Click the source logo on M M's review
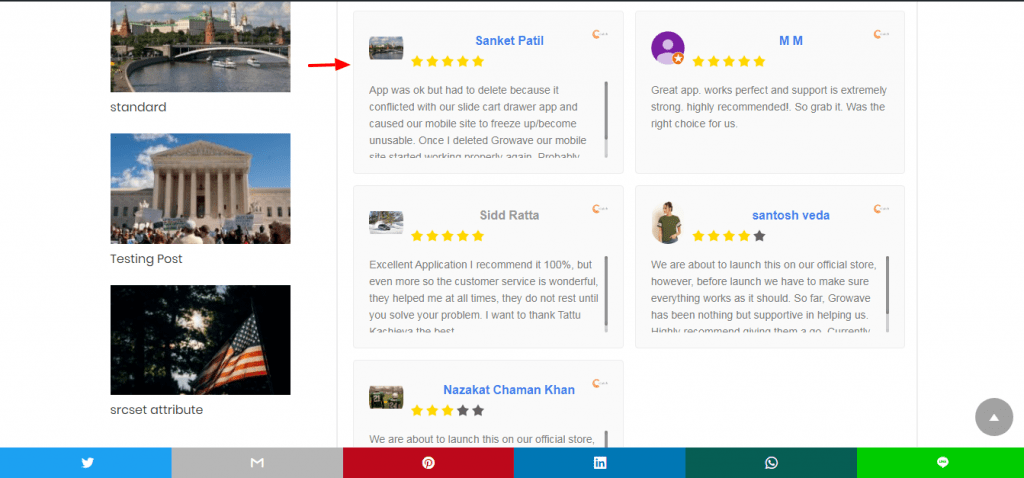The image size is (1024, 478). coord(881,34)
